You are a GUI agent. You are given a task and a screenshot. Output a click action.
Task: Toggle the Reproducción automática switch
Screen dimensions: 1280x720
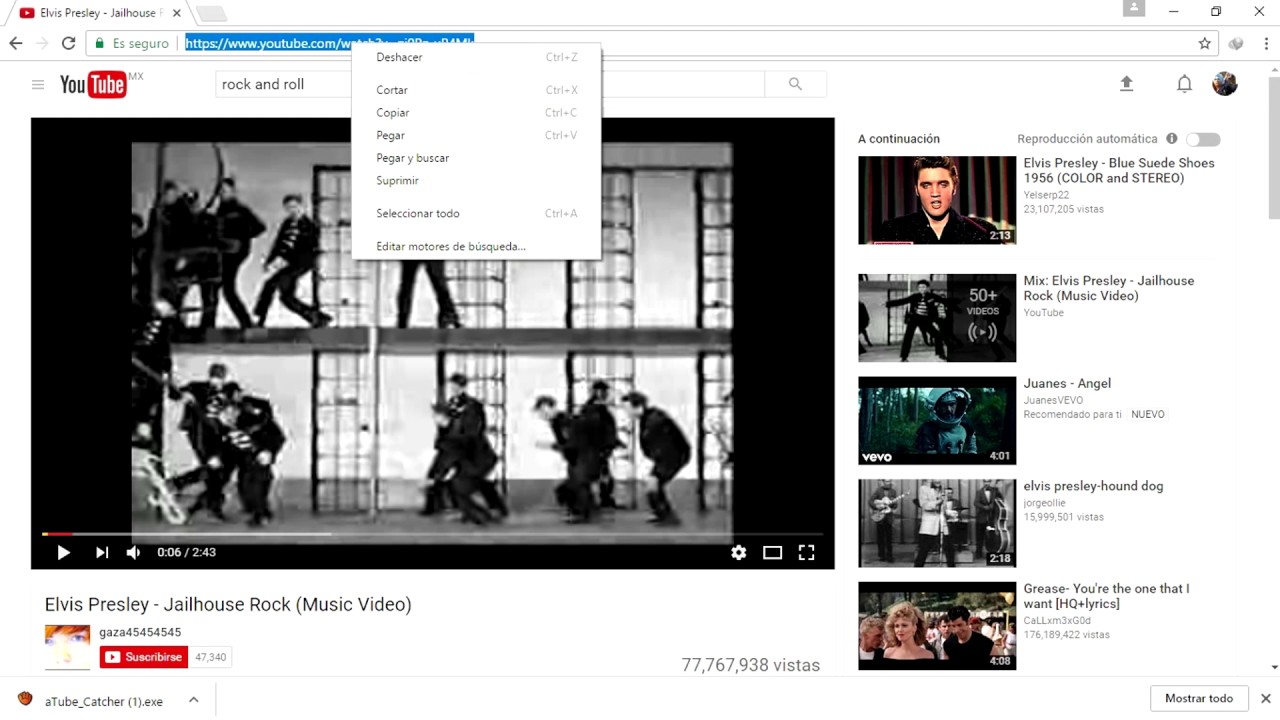1203,139
